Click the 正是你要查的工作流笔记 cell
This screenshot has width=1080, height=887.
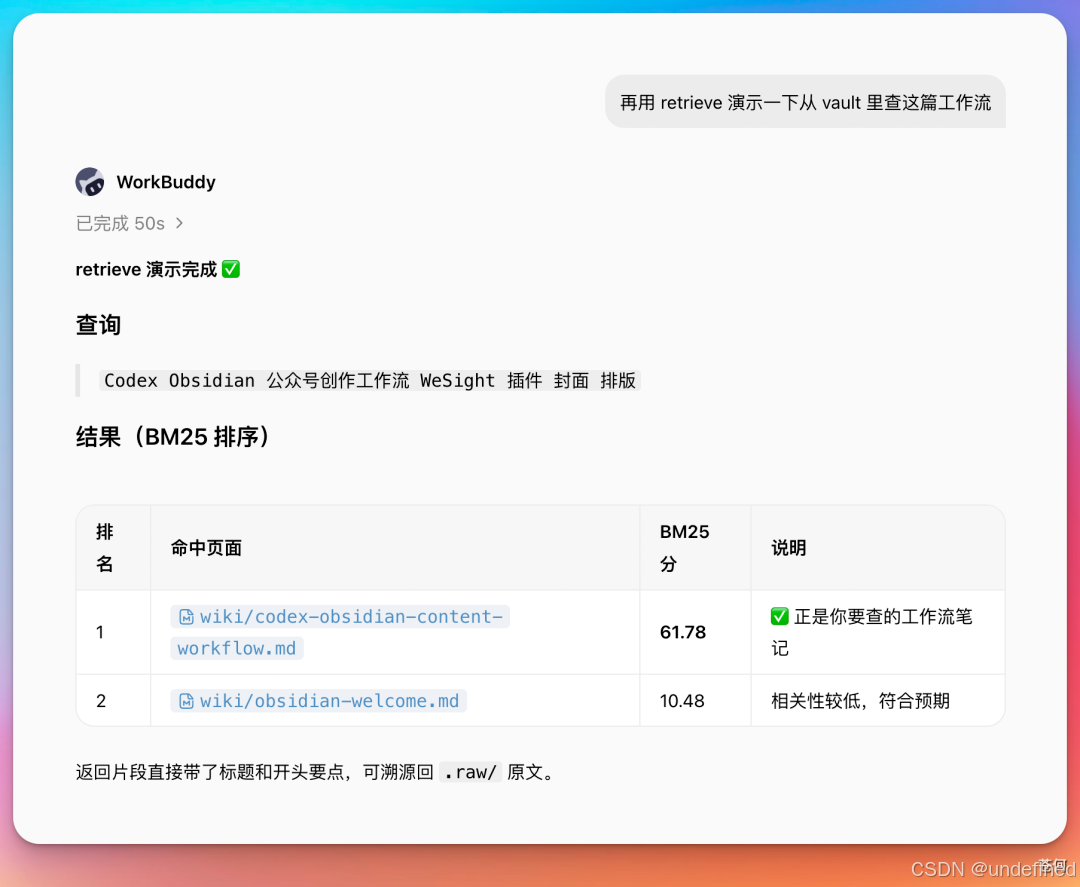[878, 632]
